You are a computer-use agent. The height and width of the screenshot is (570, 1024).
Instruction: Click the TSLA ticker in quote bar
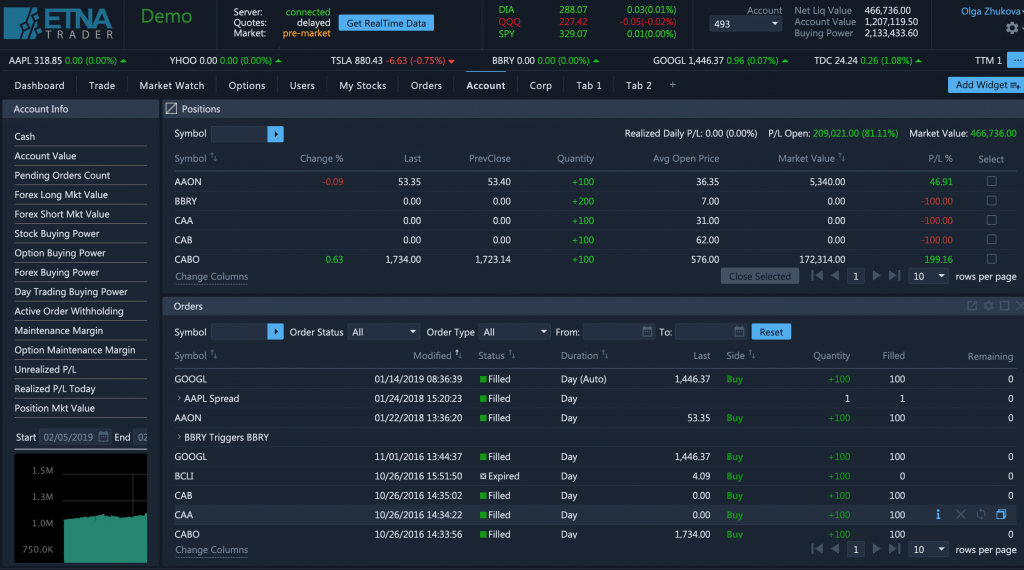392,60
